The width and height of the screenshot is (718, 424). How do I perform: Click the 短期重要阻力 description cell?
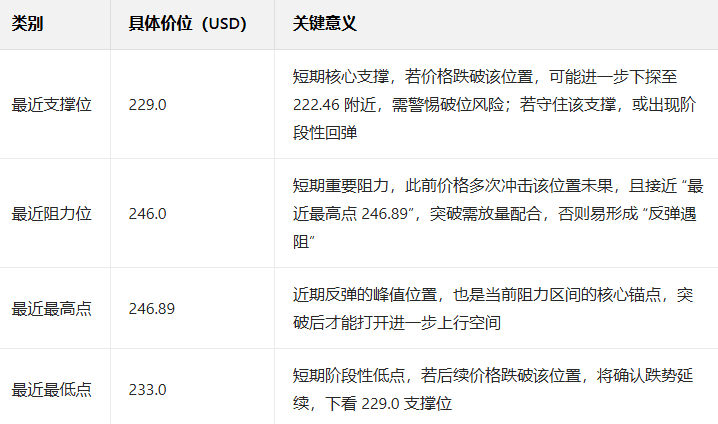(x=496, y=213)
